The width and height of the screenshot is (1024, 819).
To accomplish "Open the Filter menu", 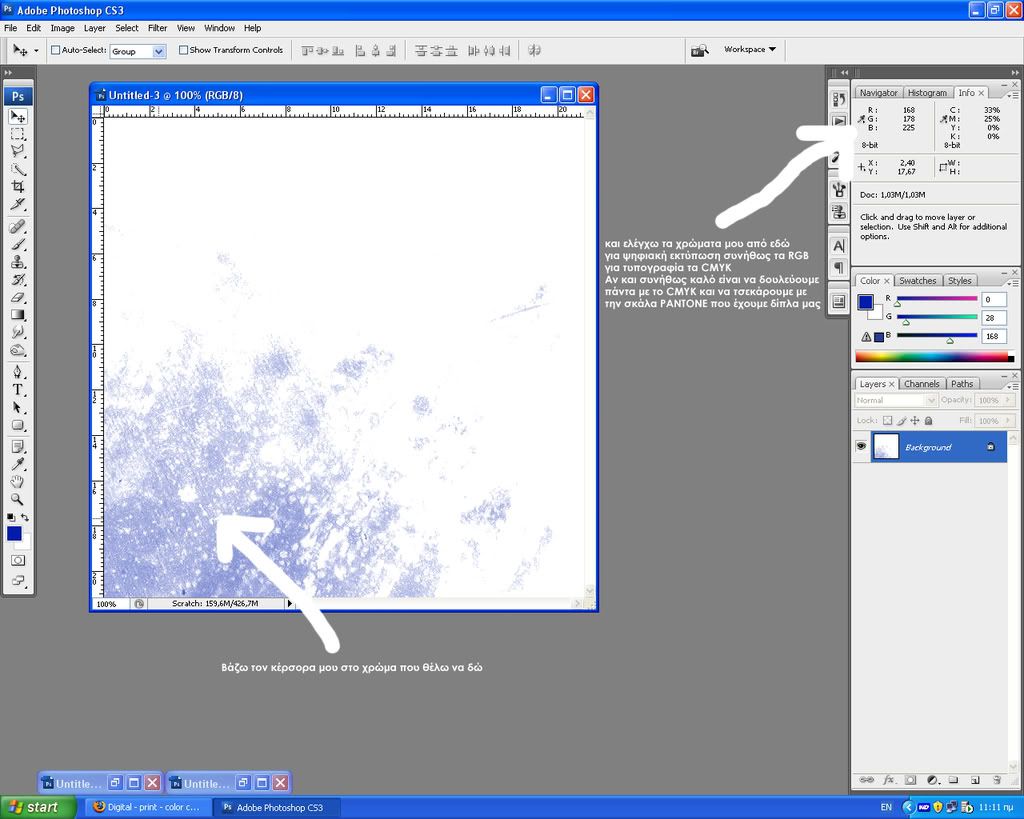I will click(158, 28).
